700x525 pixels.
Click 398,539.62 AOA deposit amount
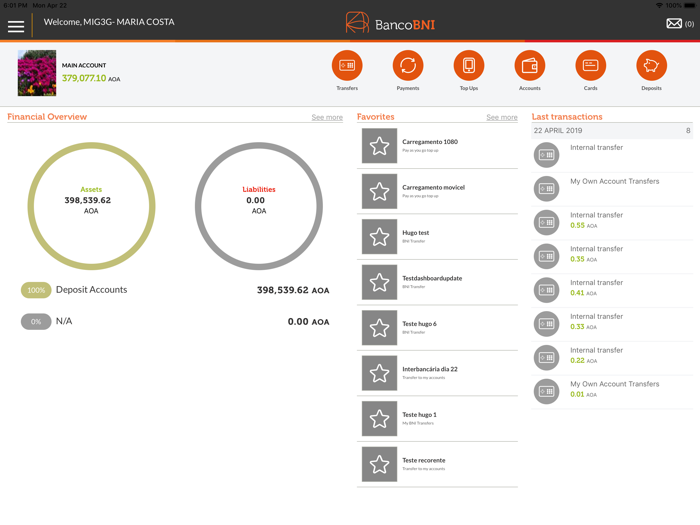[293, 290]
